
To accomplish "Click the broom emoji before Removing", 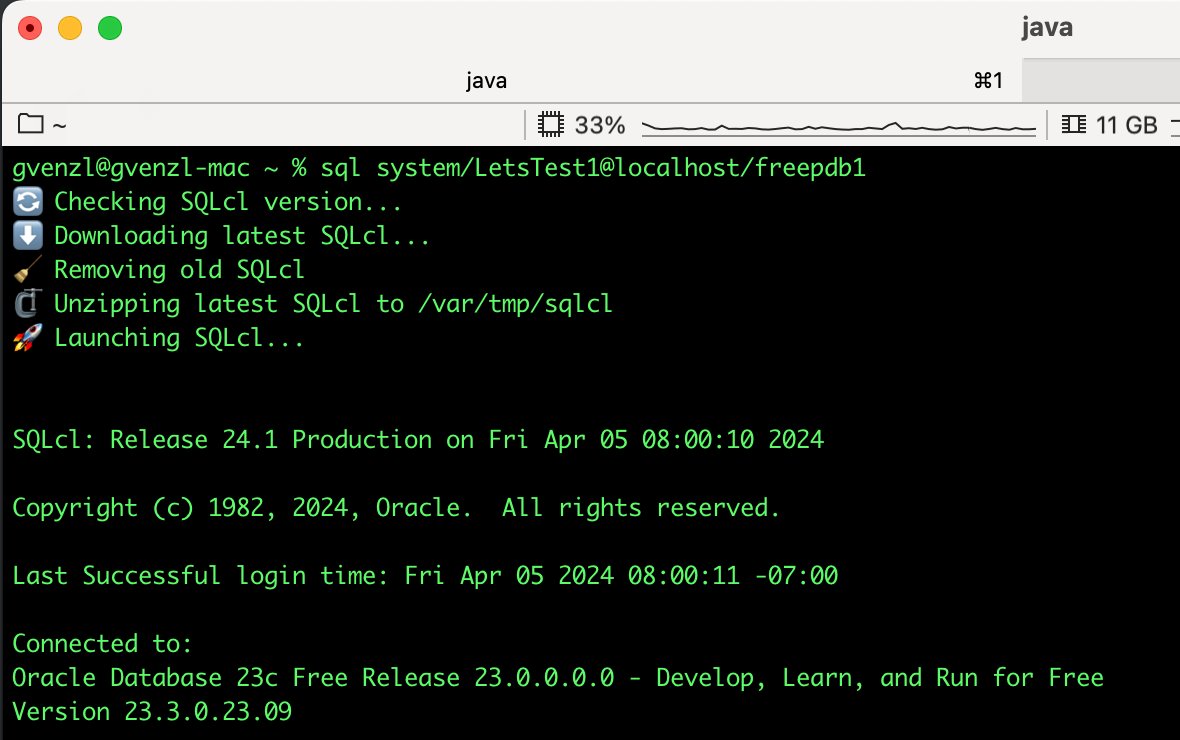I will pos(28,270).
